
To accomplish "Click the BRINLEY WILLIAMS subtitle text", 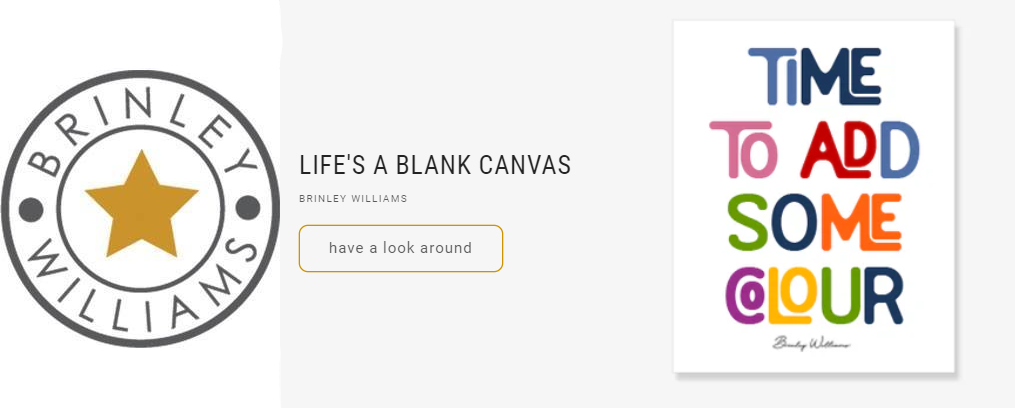I will click(353, 199).
